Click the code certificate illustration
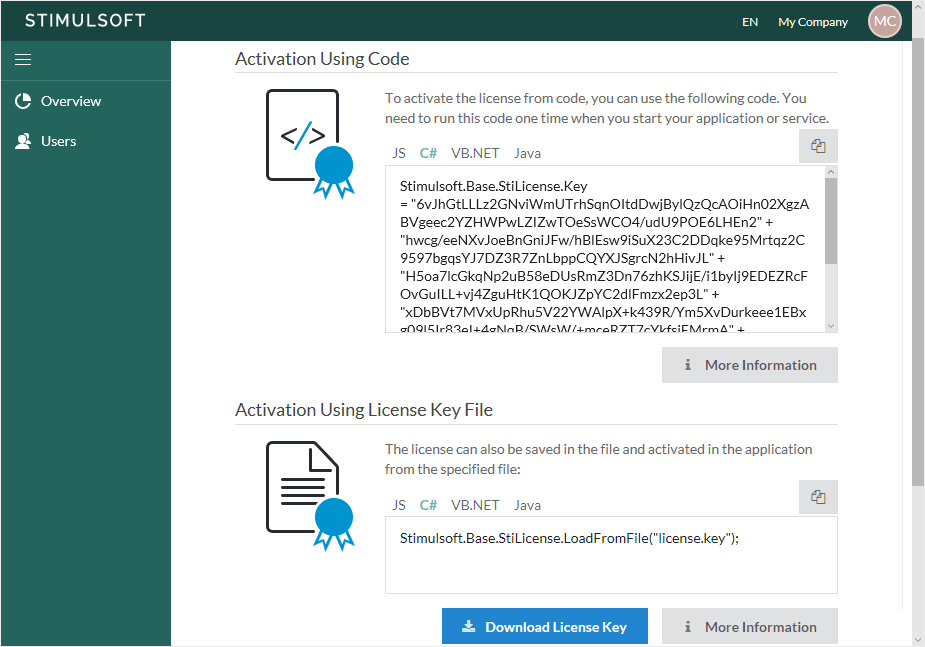This screenshot has height=647, width=925. click(x=310, y=144)
